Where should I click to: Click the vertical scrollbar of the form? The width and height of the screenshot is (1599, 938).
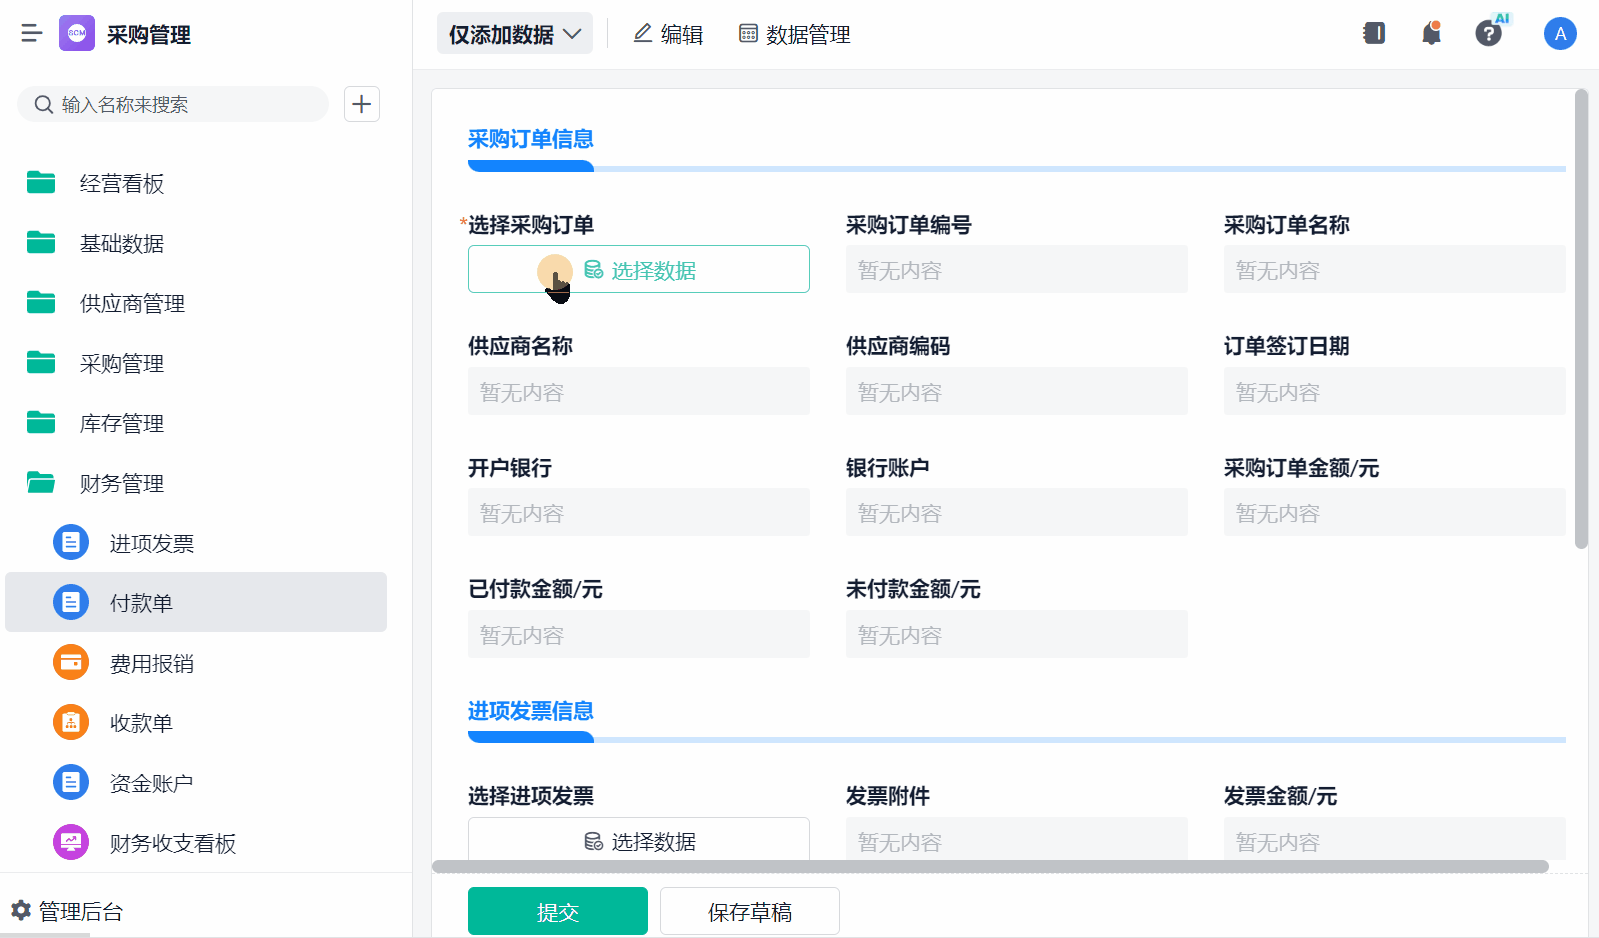click(x=1581, y=319)
